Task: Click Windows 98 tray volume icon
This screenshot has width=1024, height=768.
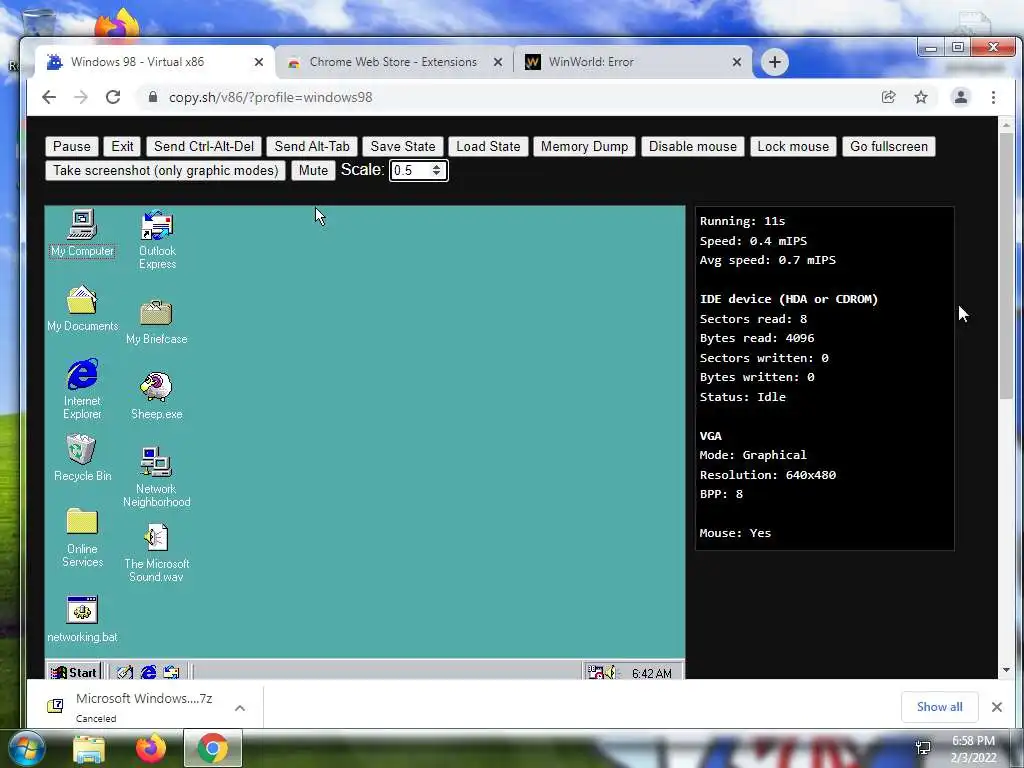Action: (x=610, y=672)
